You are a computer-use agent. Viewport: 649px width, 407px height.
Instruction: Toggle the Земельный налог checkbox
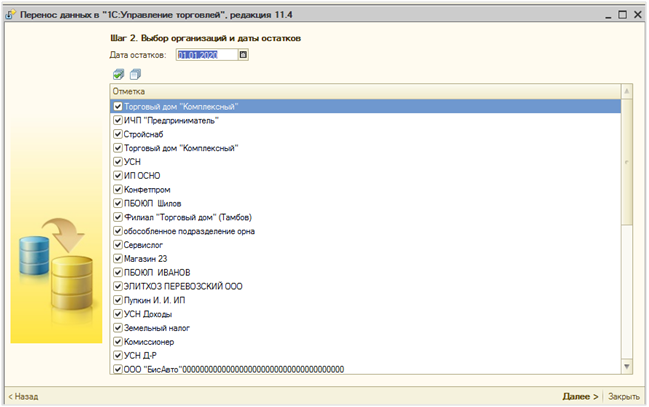(118, 328)
